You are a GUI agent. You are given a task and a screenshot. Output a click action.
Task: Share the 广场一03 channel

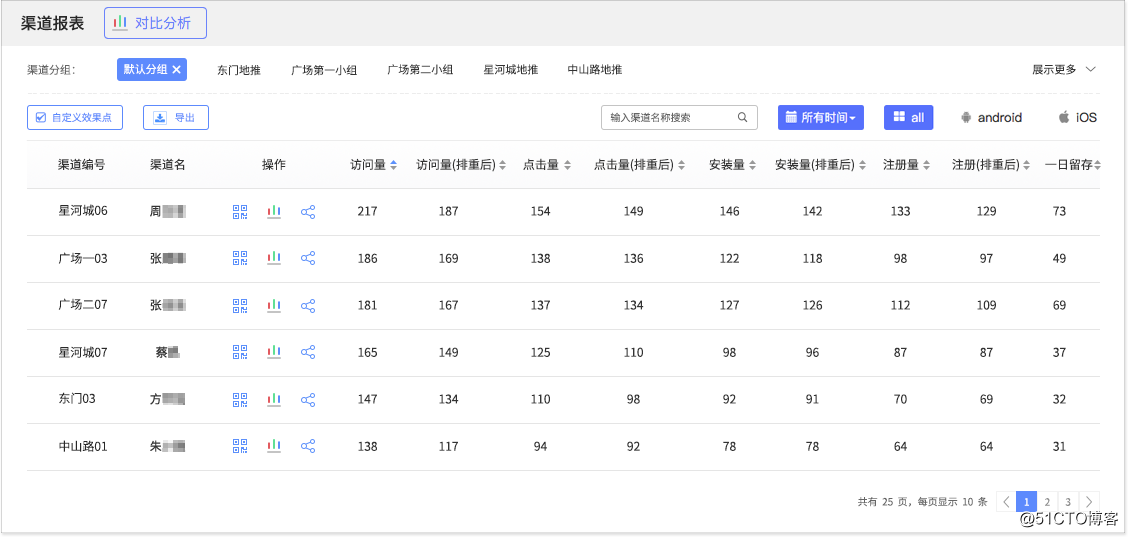[x=308, y=258]
